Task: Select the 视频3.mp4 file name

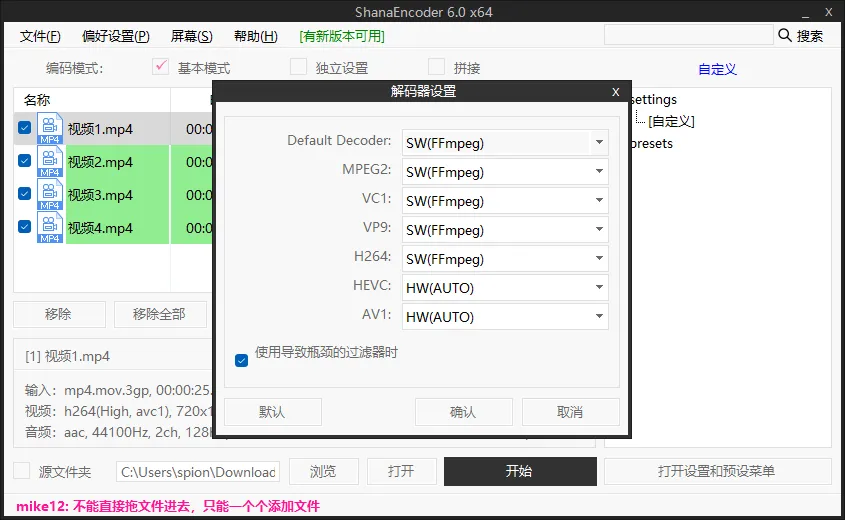Action: click(100, 195)
